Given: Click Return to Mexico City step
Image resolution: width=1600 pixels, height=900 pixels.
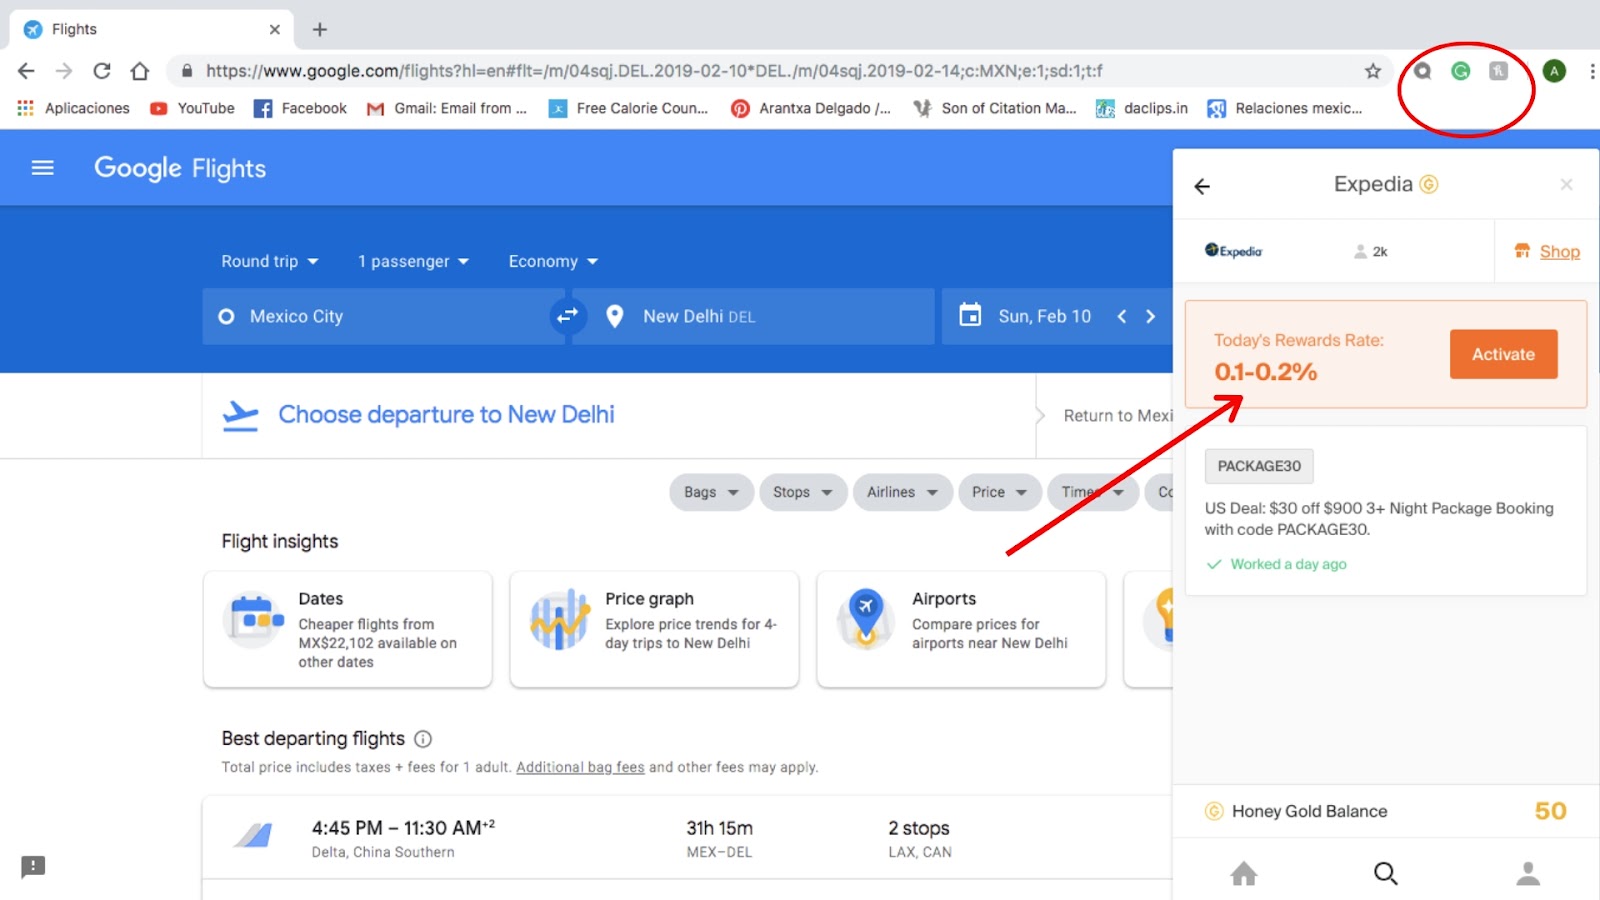Looking at the screenshot, I should pos(1117,415).
